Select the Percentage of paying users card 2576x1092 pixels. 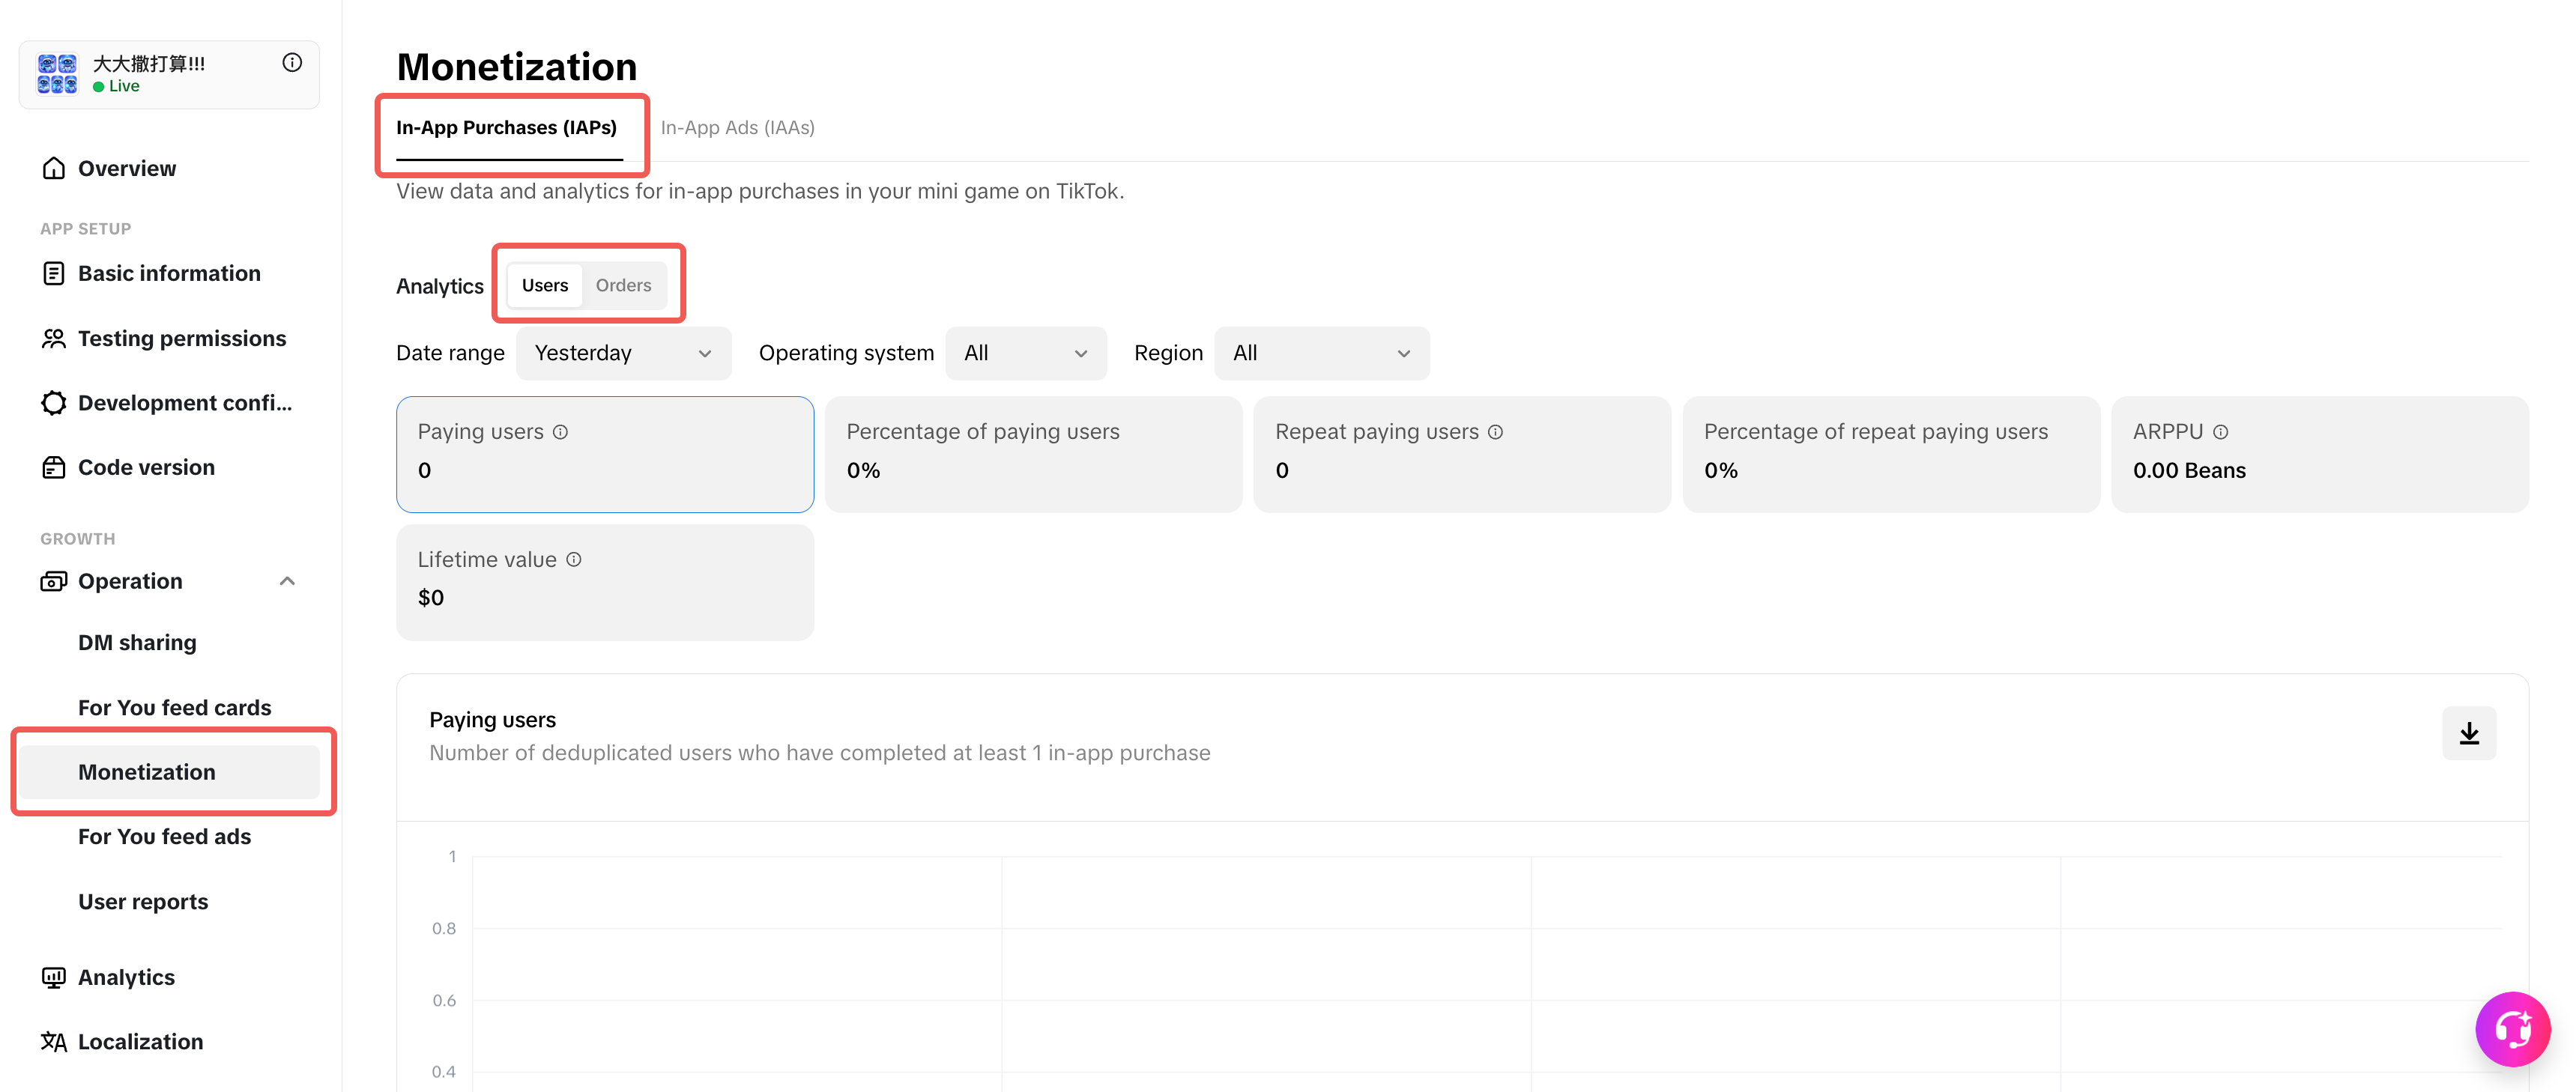click(x=1033, y=454)
